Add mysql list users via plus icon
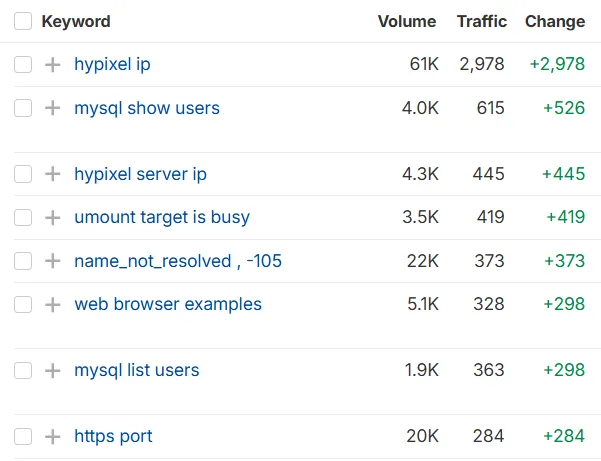Screen dimensions: 601x461 (x=53, y=371)
